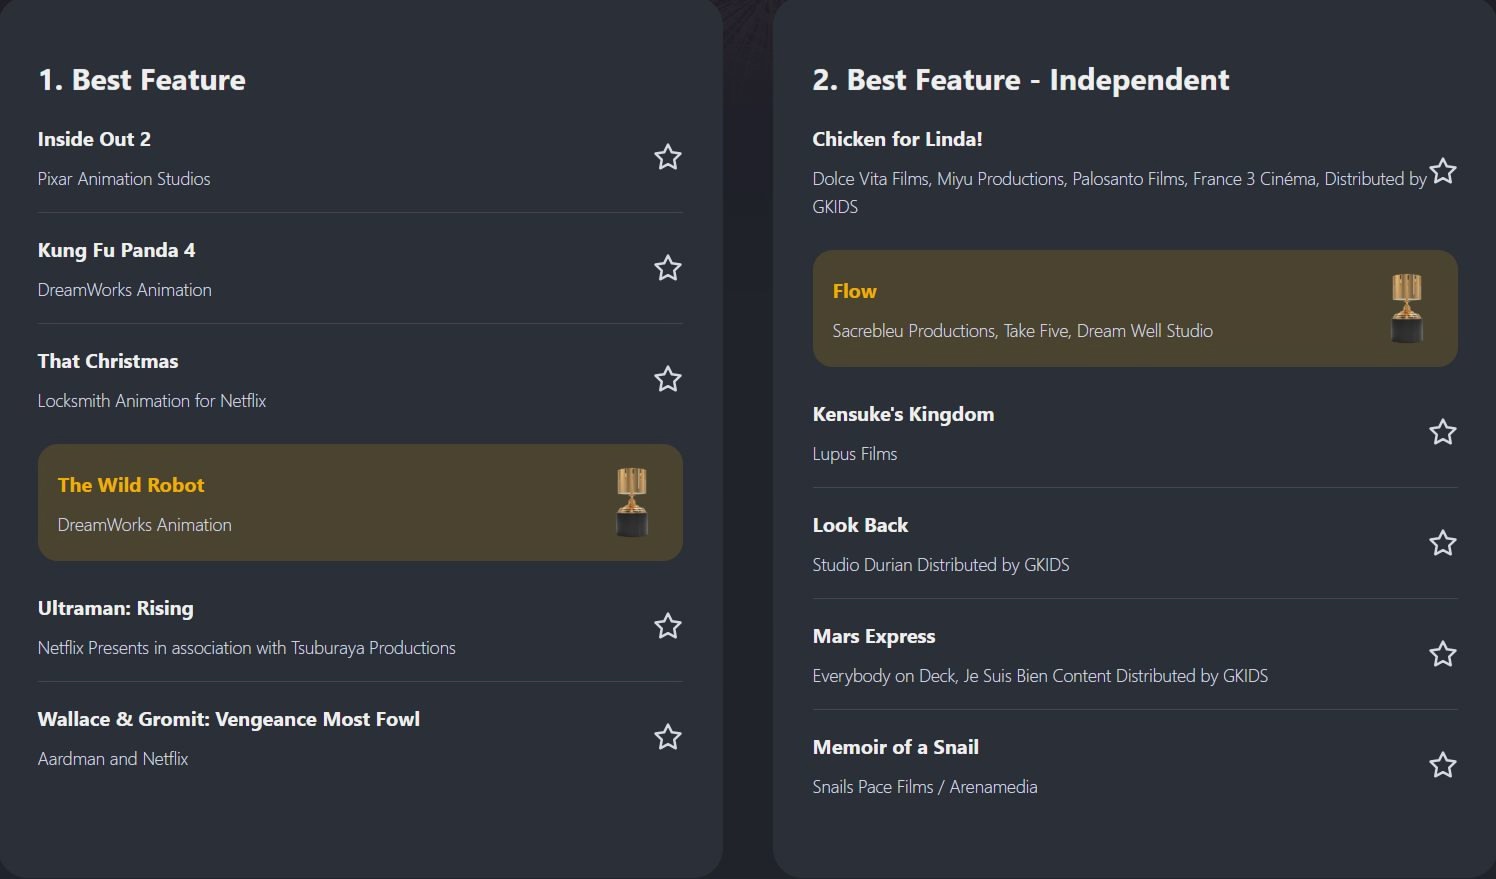Favorite Kensuke's Kingdom with its star
The height and width of the screenshot is (879, 1496).
pos(1442,432)
